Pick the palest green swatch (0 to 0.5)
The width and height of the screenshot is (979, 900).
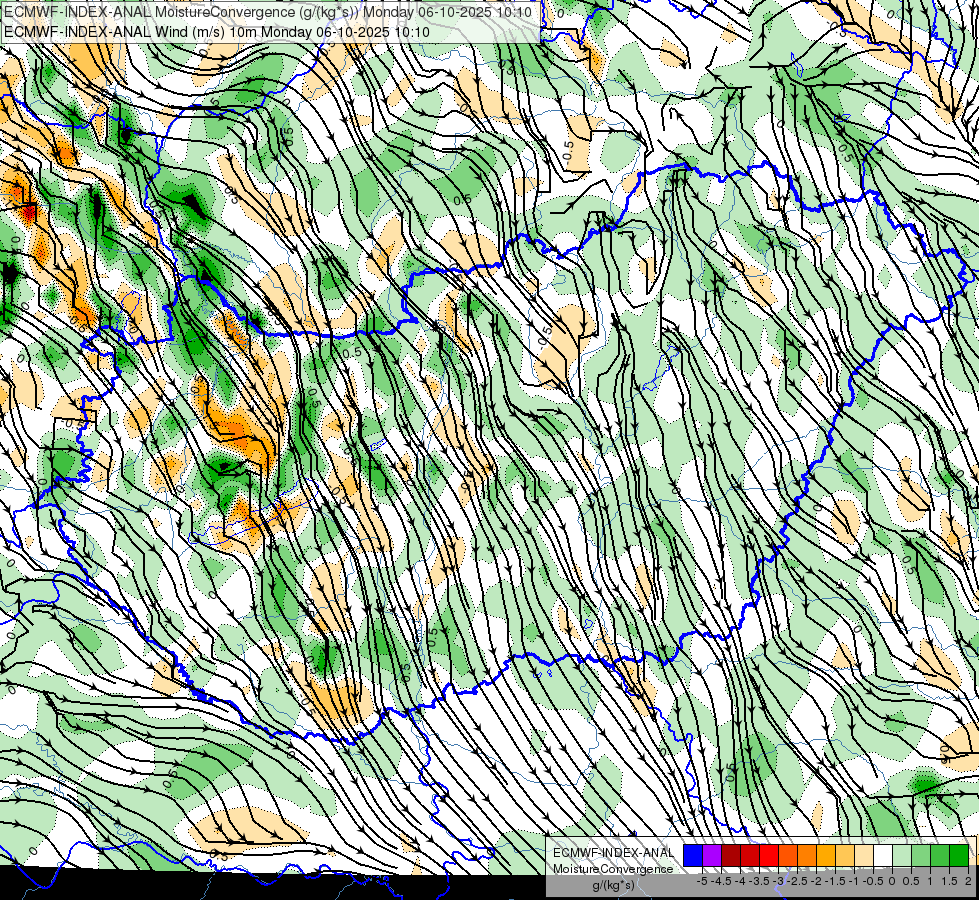(x=902, y=855)
